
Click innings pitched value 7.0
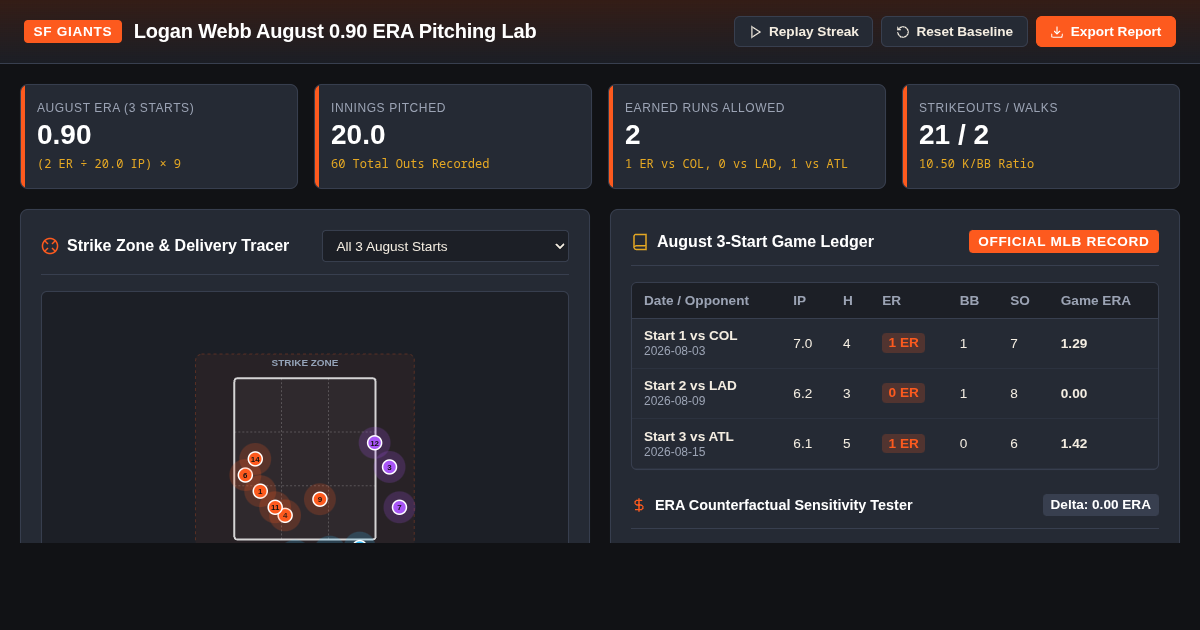[803, 344]
